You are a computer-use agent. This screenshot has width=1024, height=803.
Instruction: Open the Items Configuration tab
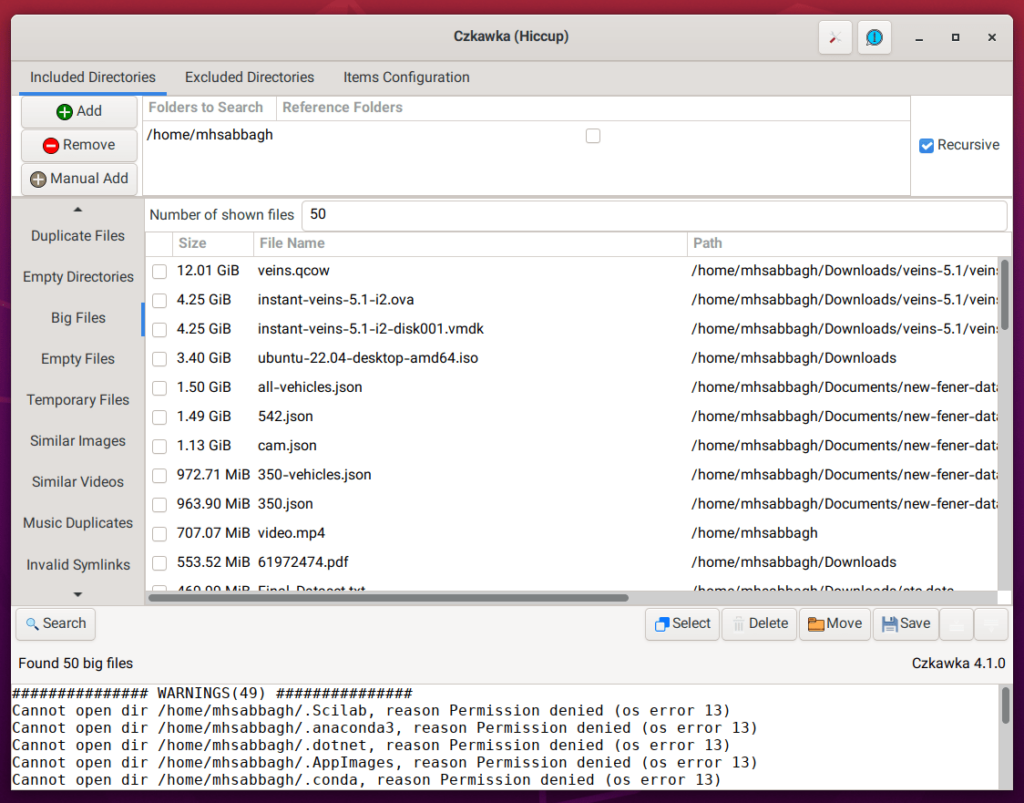click(x=406, y=77)
